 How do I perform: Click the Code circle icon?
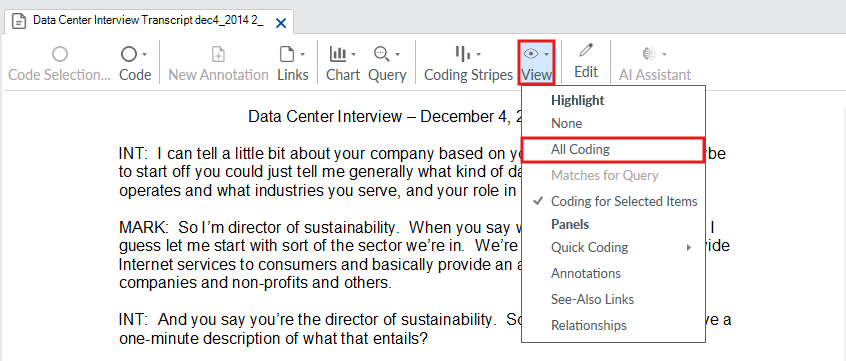(x=128, y=54)
